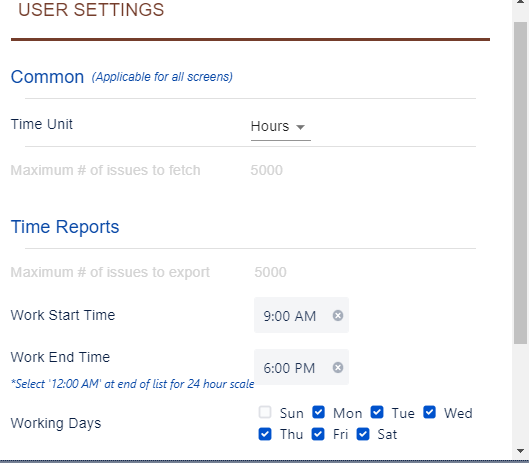
Task: Disable Fri as a working day
Action: click(318, 434)
